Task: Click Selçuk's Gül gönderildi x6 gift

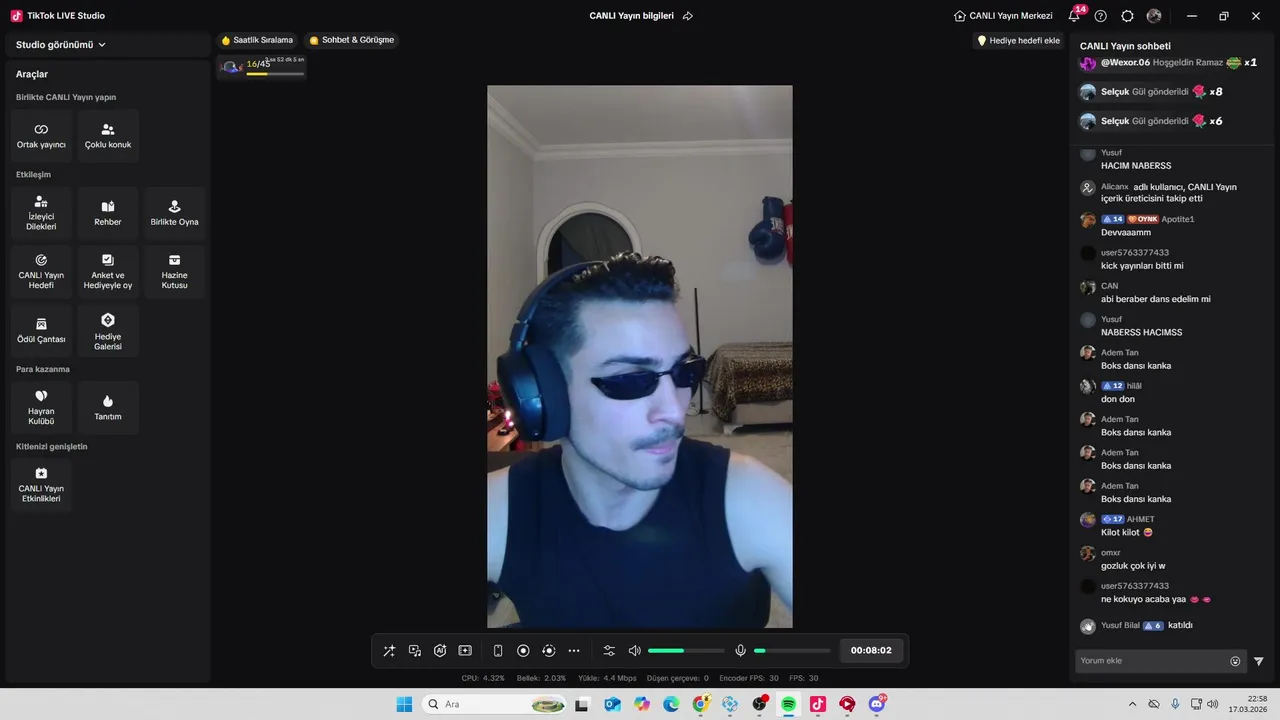Action: [x=1152, y=121]
